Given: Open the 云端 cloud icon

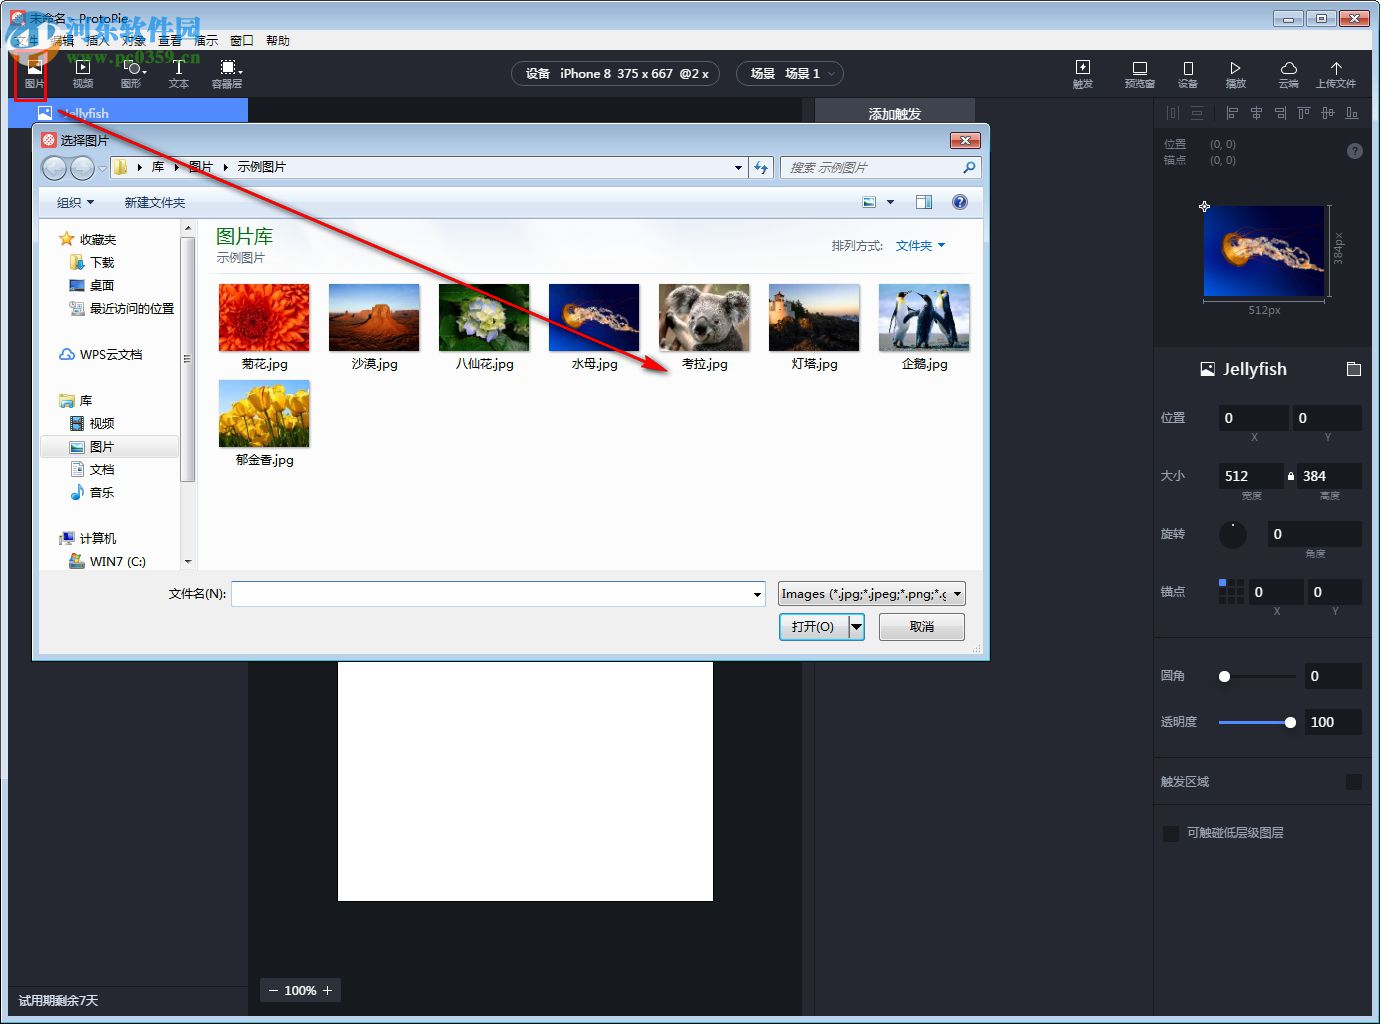Looking at the screenshot, I should coord(1288,74).
